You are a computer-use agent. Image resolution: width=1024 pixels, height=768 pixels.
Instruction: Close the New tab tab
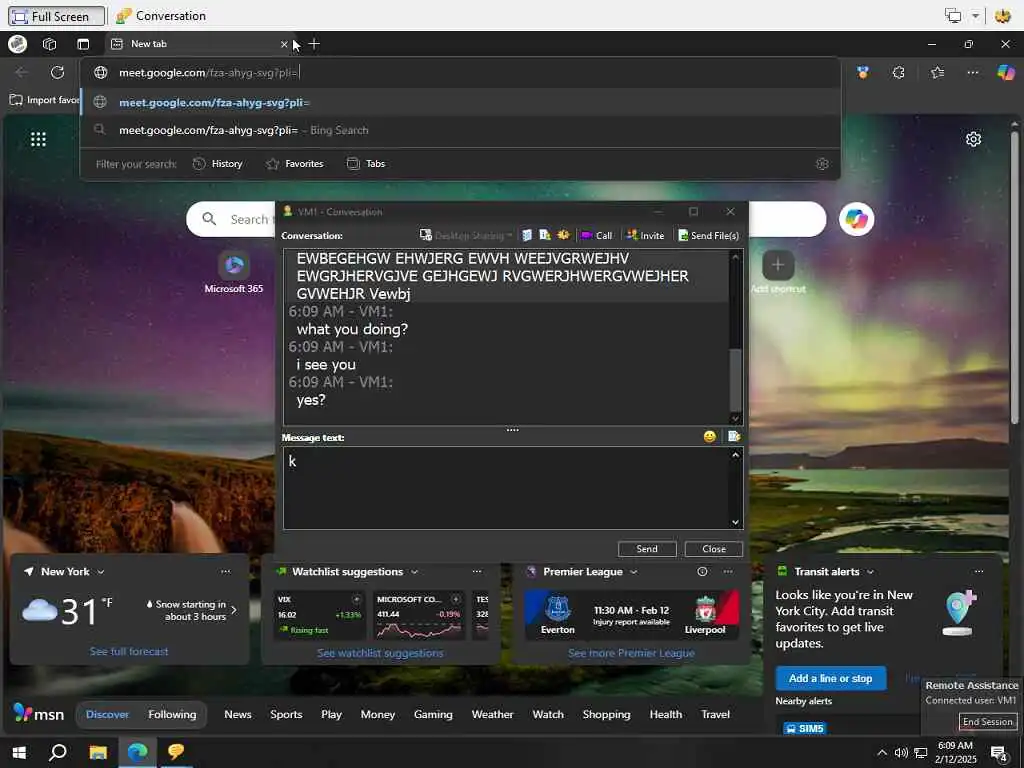point(283,44)
